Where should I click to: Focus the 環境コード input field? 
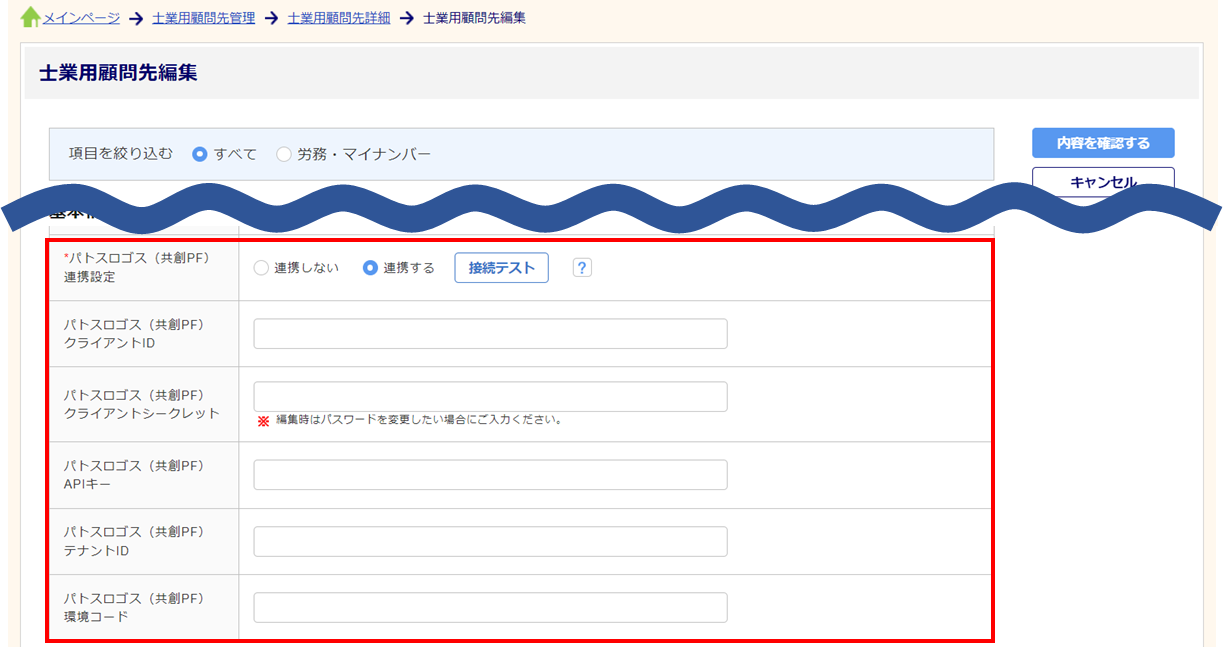pos(490,607)
